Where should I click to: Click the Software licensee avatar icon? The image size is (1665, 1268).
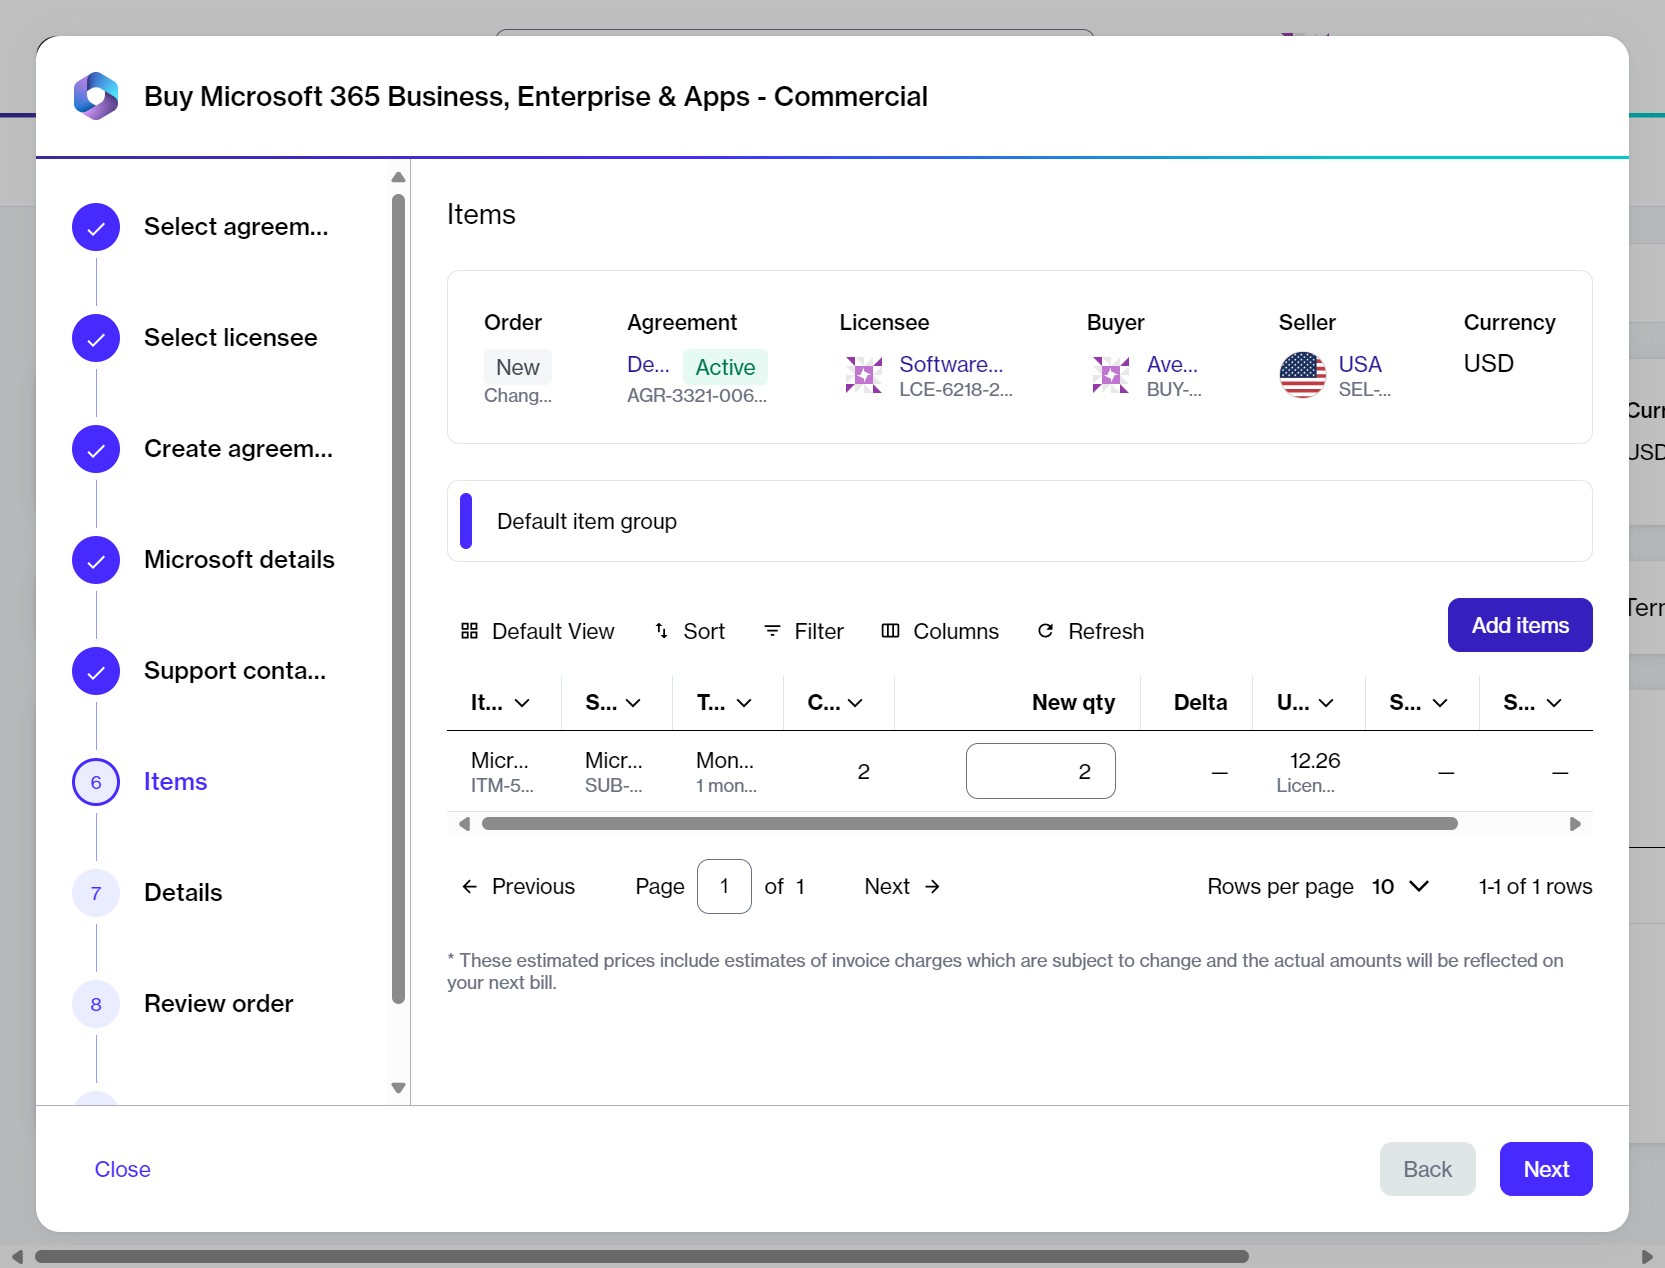(x=864, y=375)
